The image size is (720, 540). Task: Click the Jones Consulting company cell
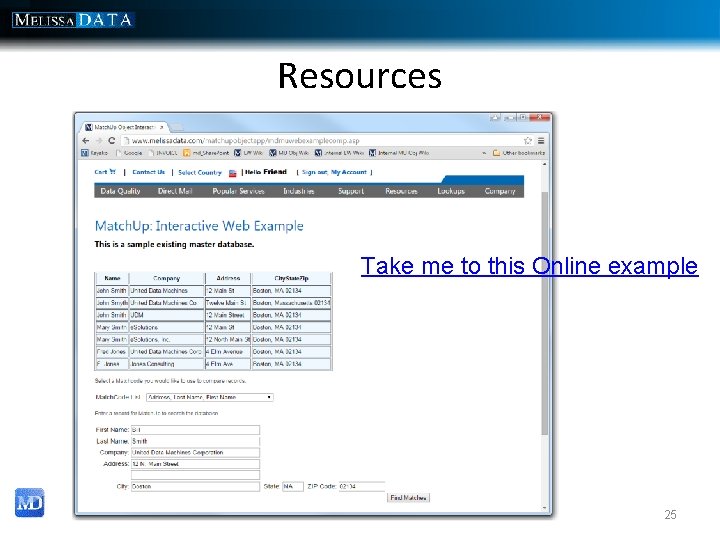pos(167,364)
